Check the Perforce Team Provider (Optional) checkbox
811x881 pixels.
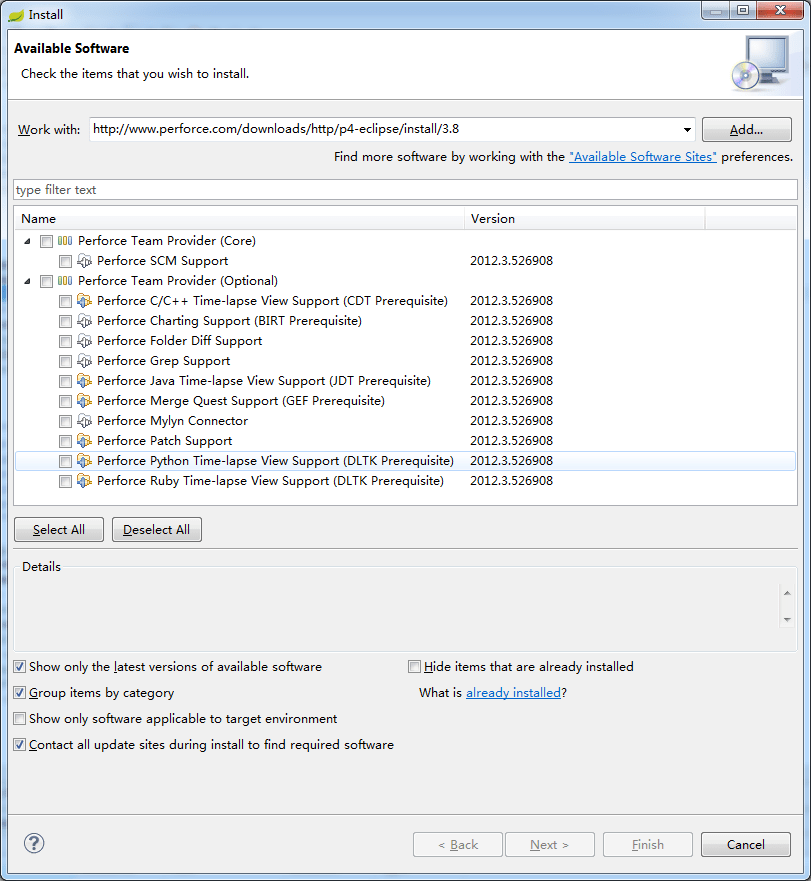(46, 281)
